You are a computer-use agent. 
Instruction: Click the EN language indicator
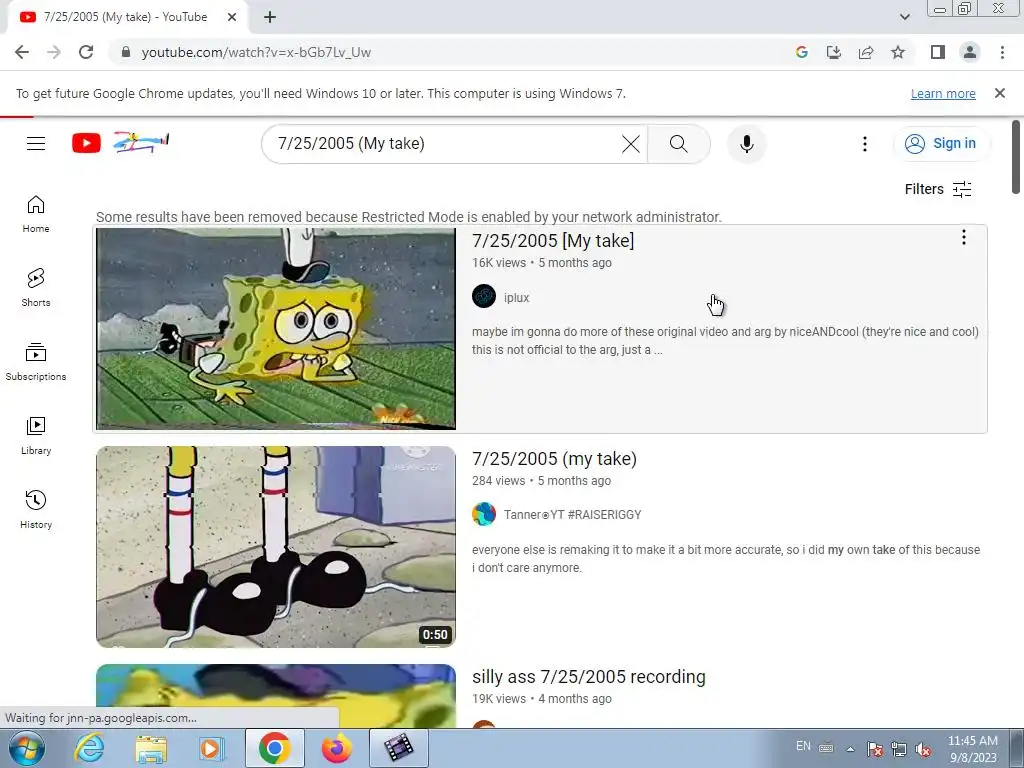[803, 746]
